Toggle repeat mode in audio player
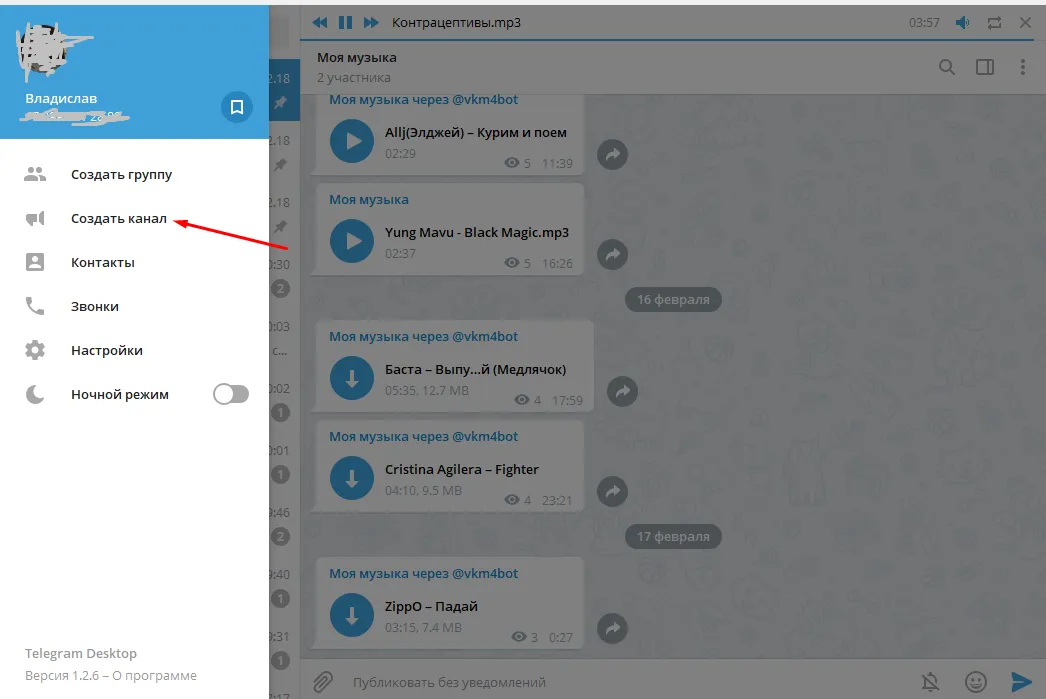The image size is (1046, 699). (x=994, y=23)
